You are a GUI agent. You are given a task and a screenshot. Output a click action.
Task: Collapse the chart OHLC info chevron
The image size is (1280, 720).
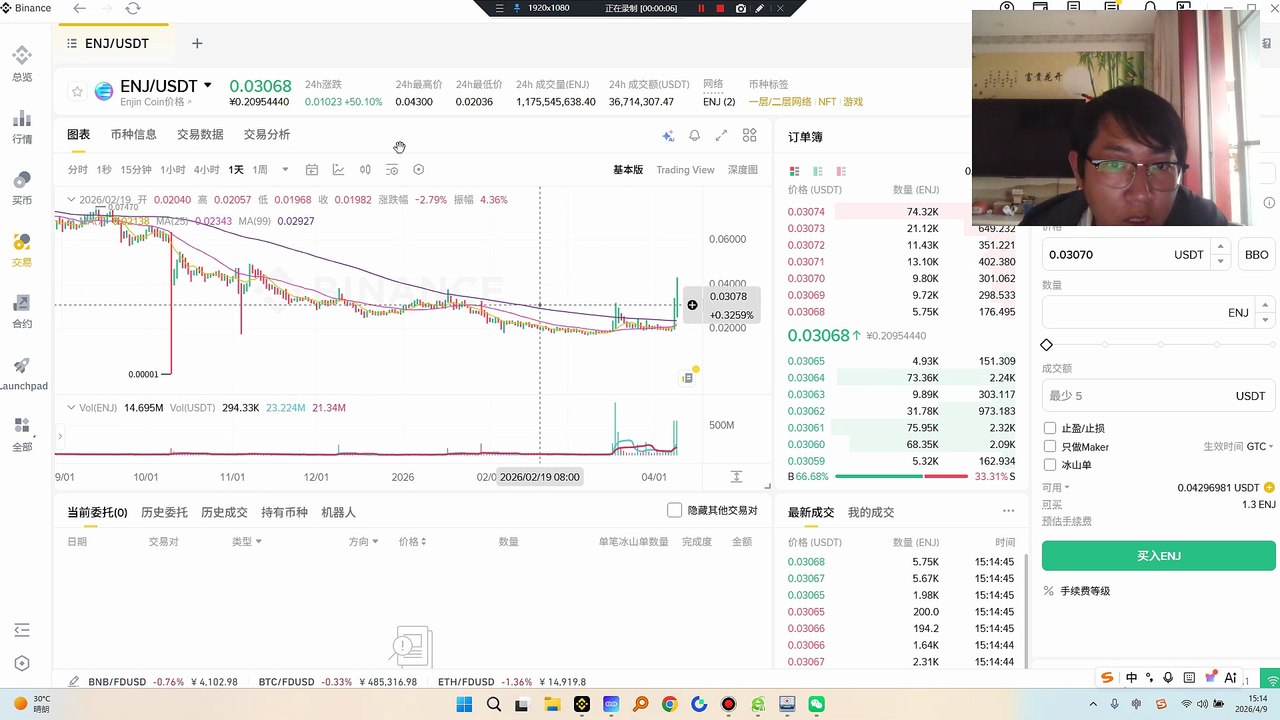72,200
